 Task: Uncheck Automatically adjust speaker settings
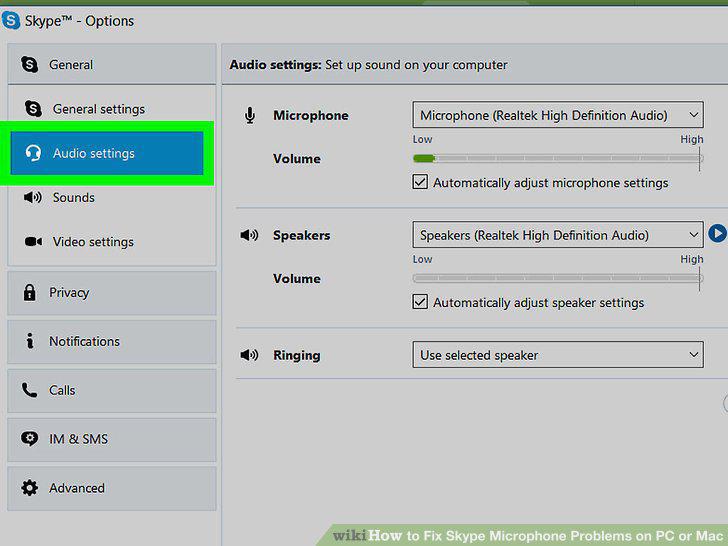420,302
